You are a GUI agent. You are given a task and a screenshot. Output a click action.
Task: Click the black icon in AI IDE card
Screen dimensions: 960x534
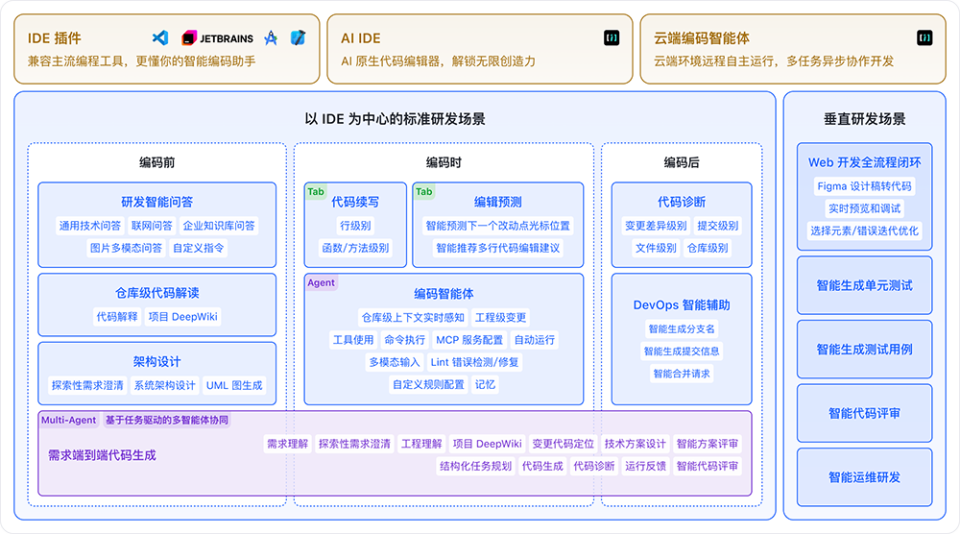(x=612, y=38)
